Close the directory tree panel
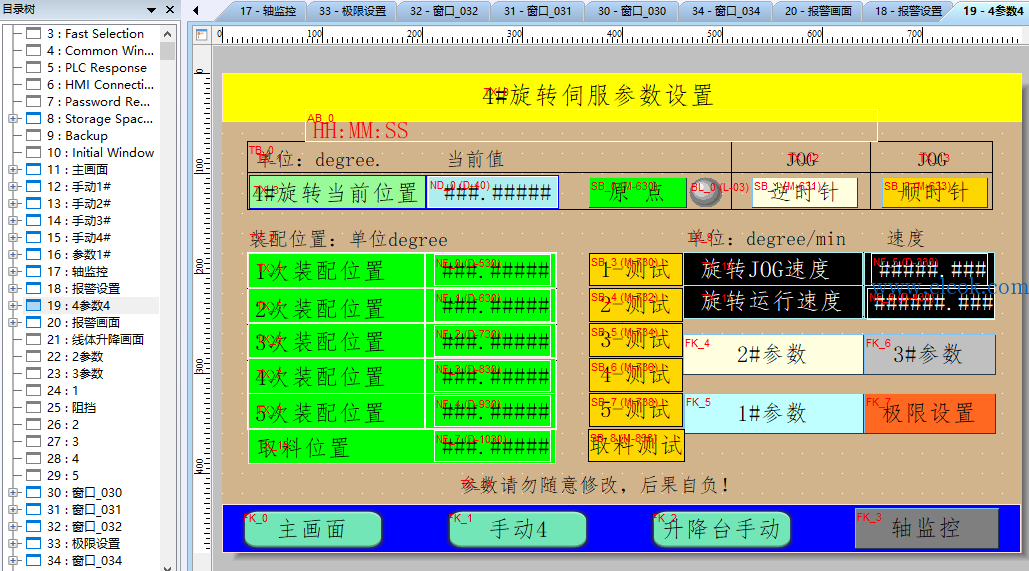This screenshot has height=571, width=1029. click(170, 9)
